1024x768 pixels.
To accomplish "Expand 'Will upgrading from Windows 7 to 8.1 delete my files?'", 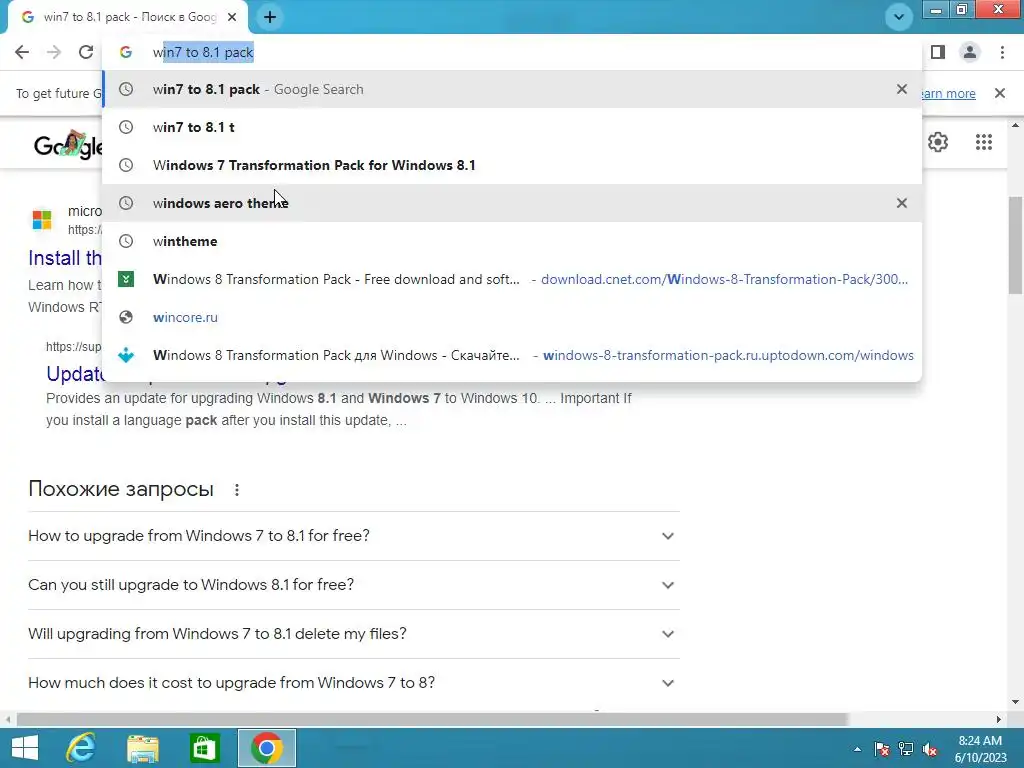I will [353, 633].
